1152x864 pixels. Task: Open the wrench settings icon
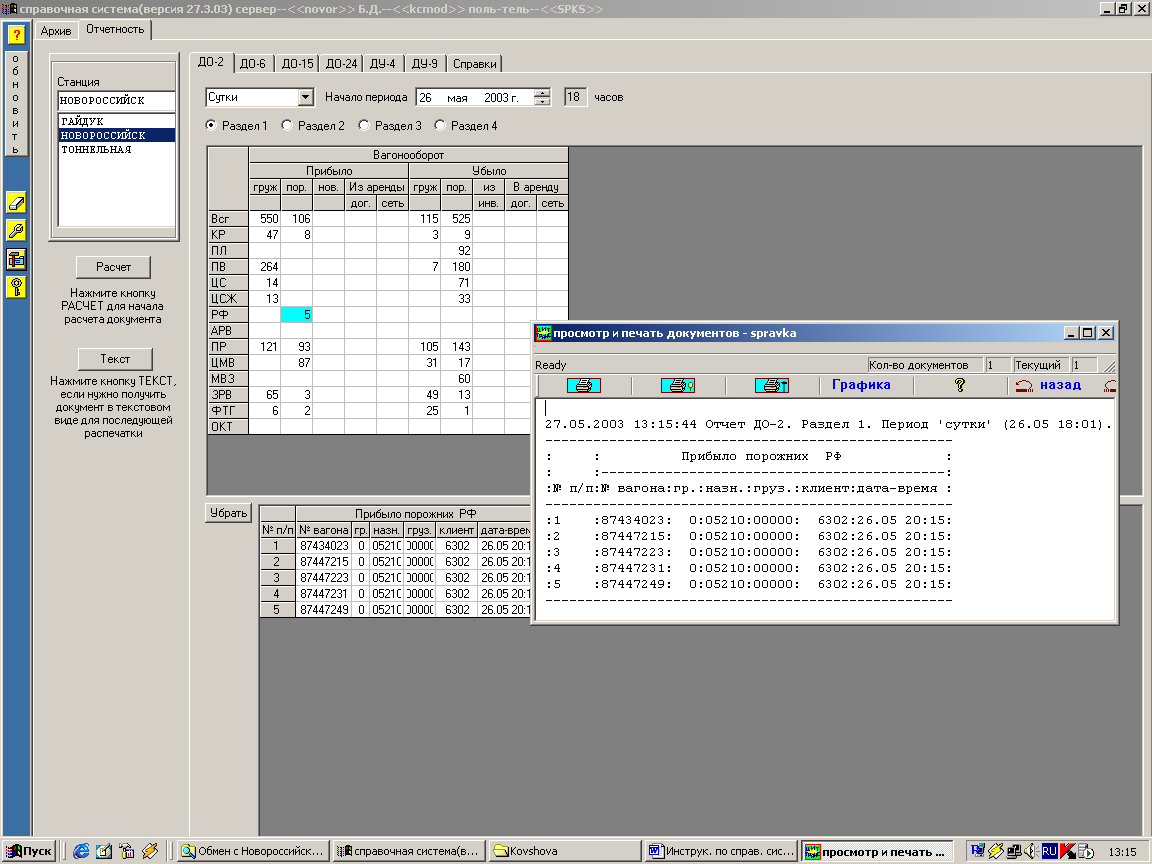pyautogui.click(x=16, y=231)
